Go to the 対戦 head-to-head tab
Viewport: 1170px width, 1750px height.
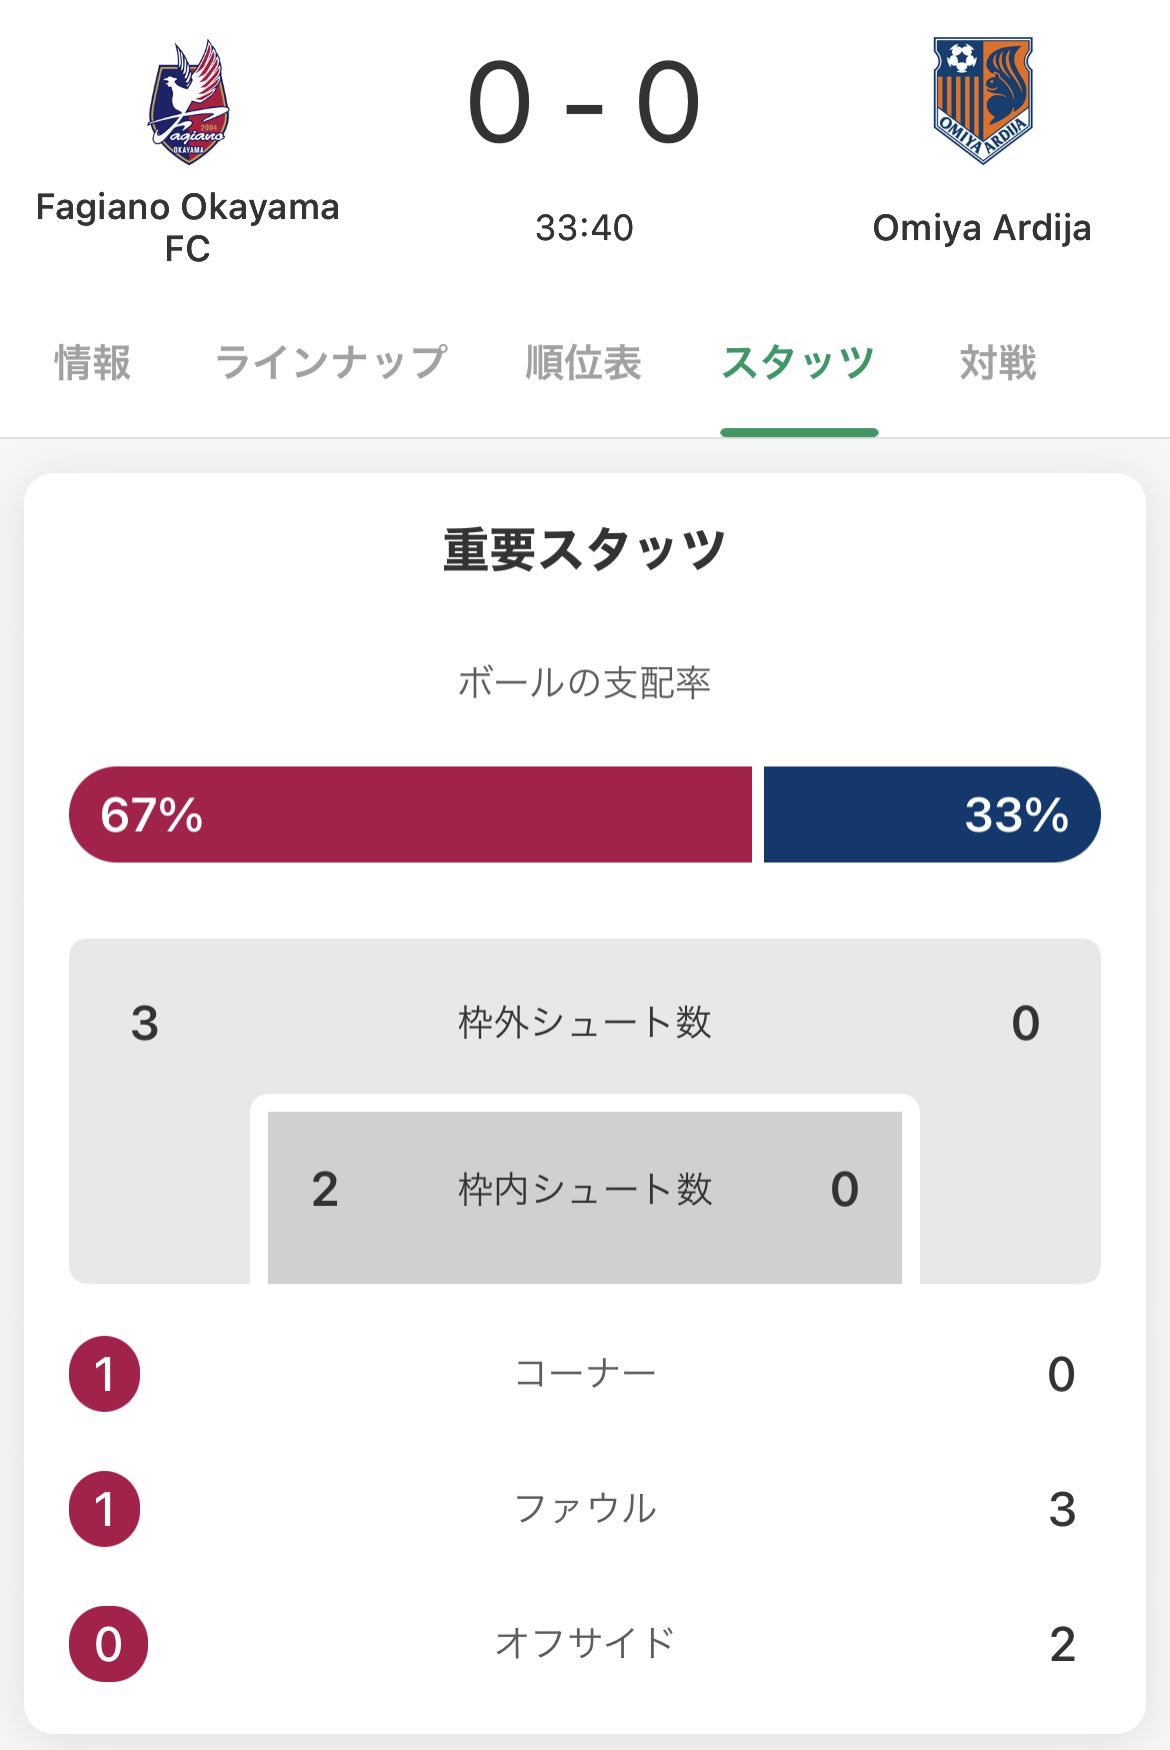coord(997,363)
